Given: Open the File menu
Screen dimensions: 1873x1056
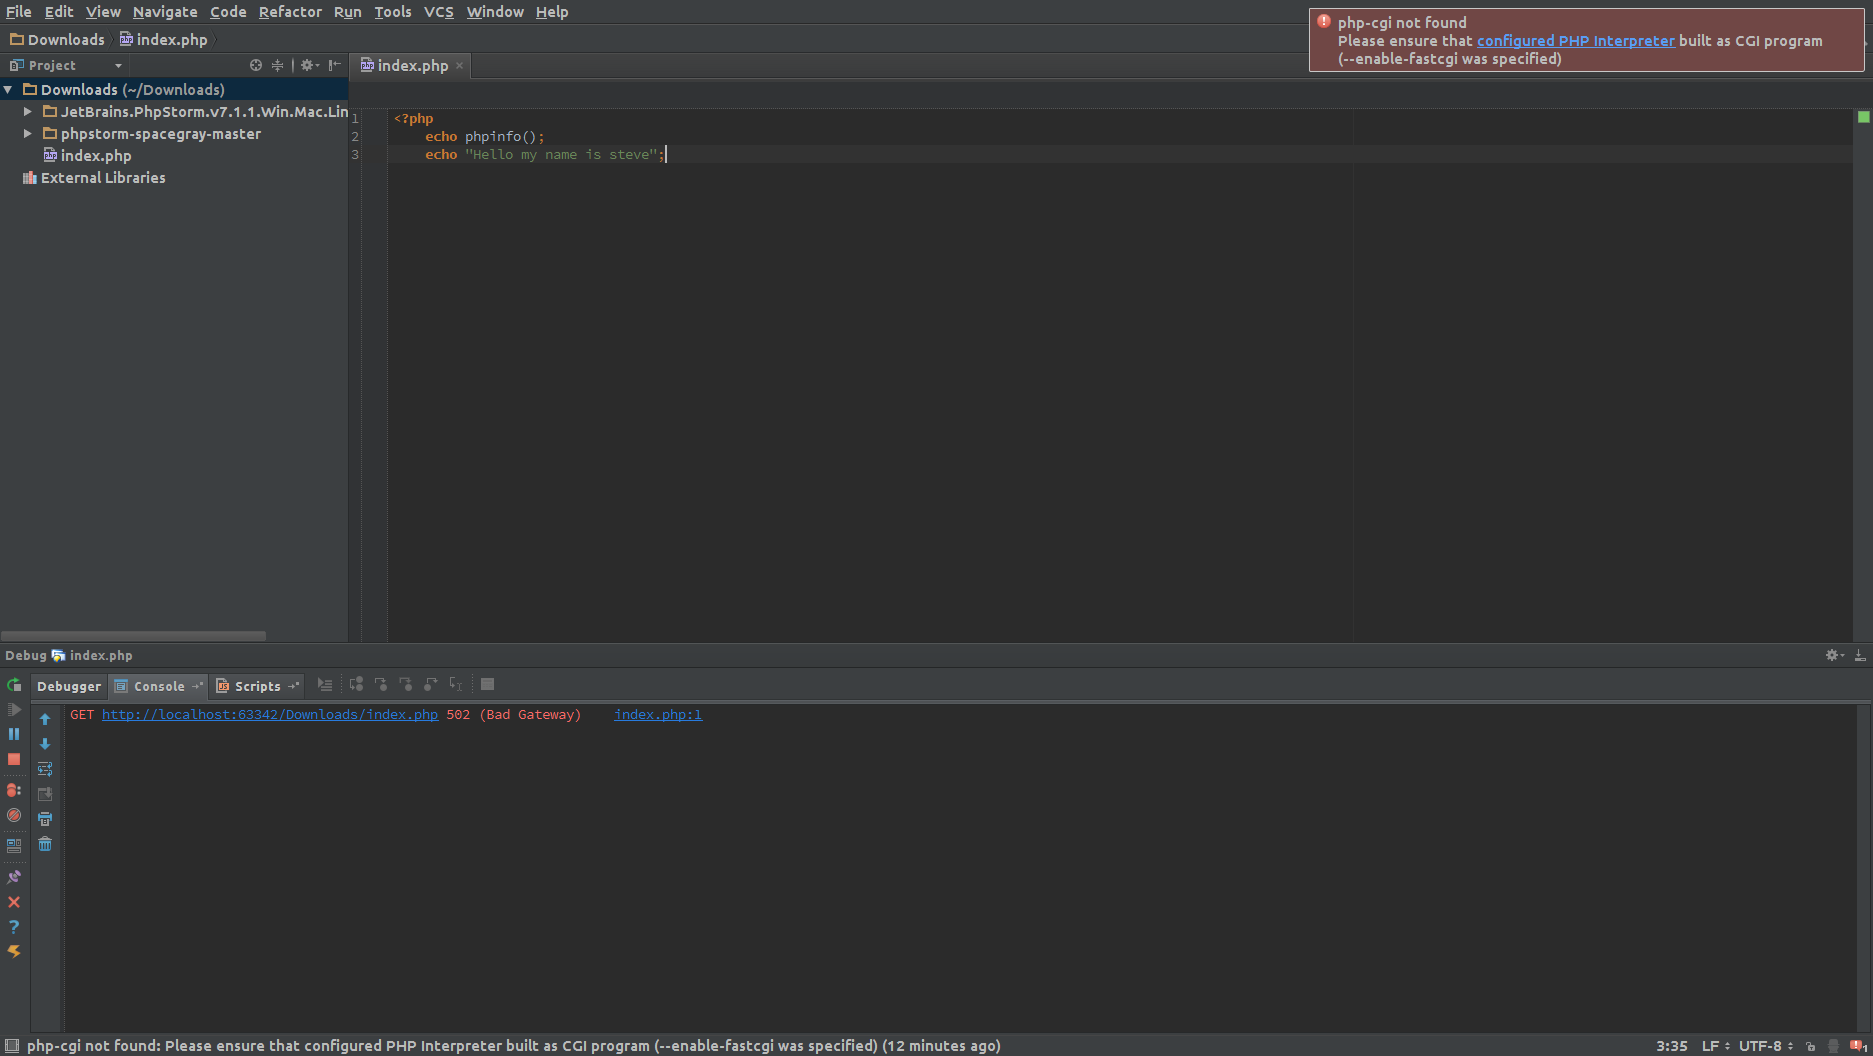Looking at the screenshot, I should 19,12.
